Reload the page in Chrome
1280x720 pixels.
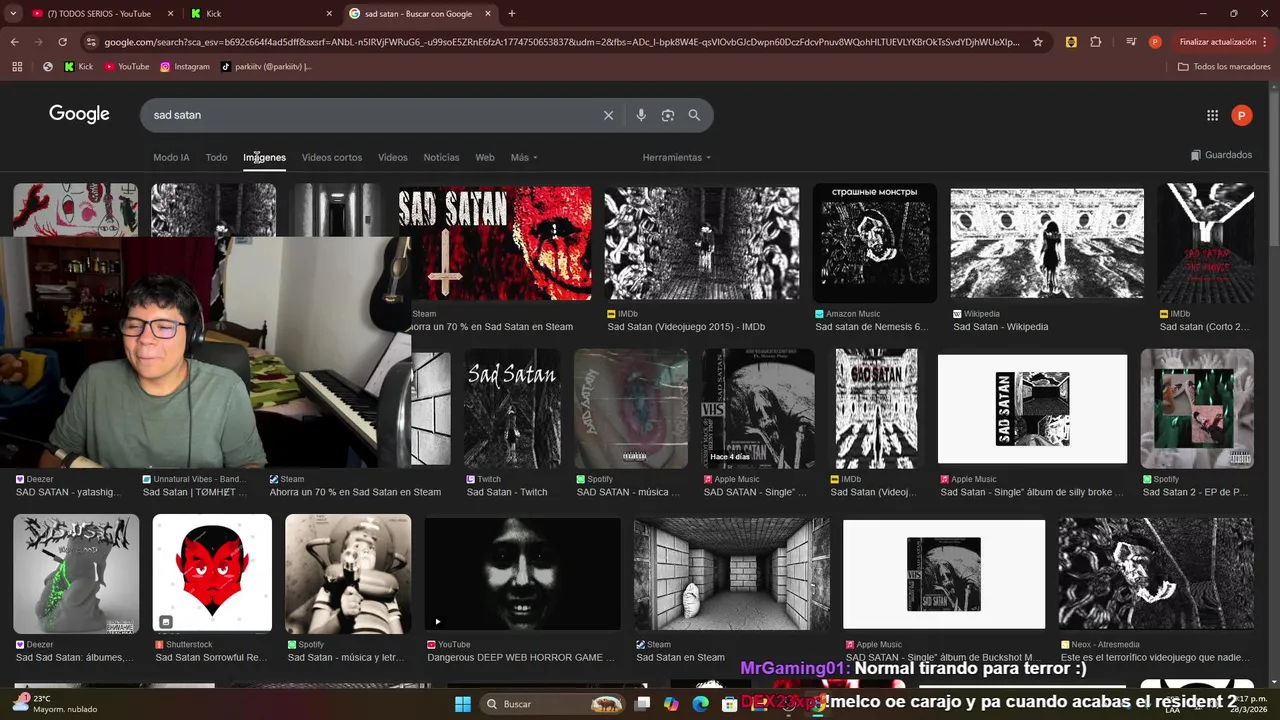62,42
